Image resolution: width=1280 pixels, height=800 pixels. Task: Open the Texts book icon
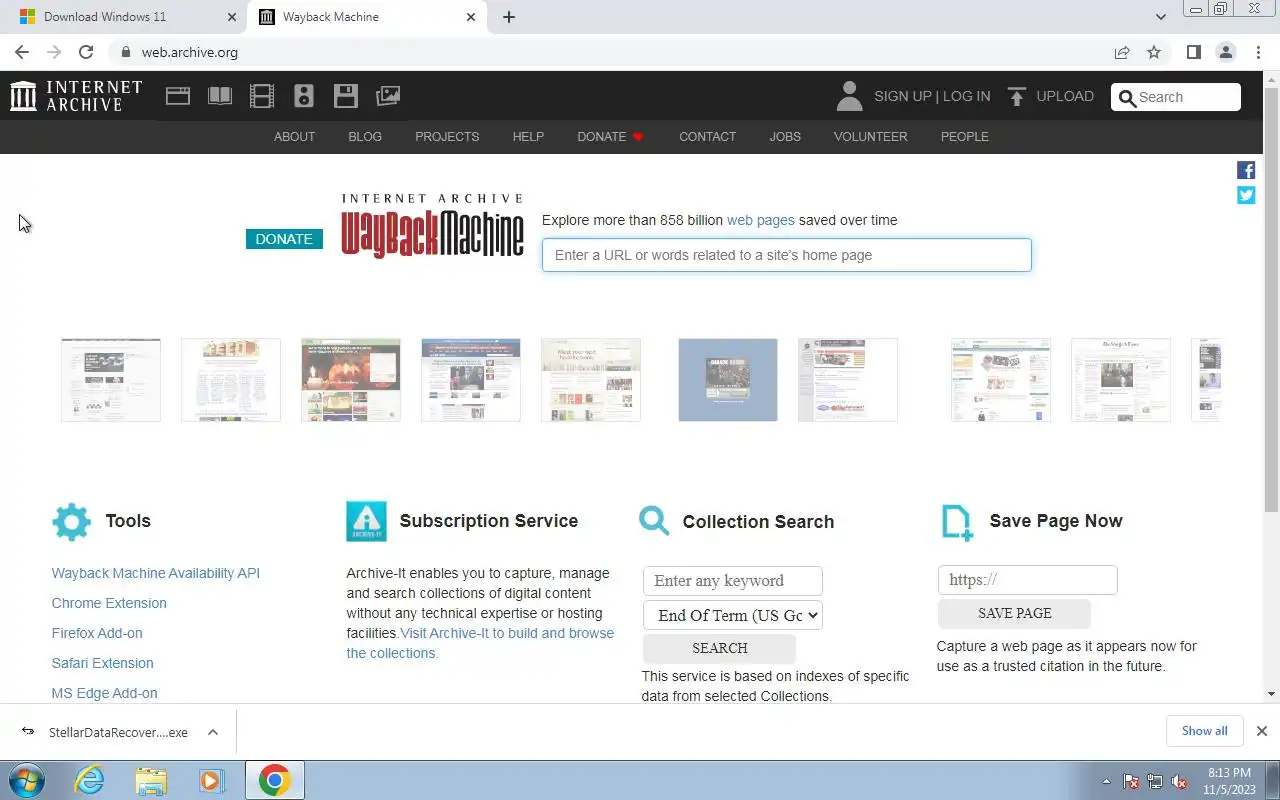pyautogui.click(x=220, y=96)
